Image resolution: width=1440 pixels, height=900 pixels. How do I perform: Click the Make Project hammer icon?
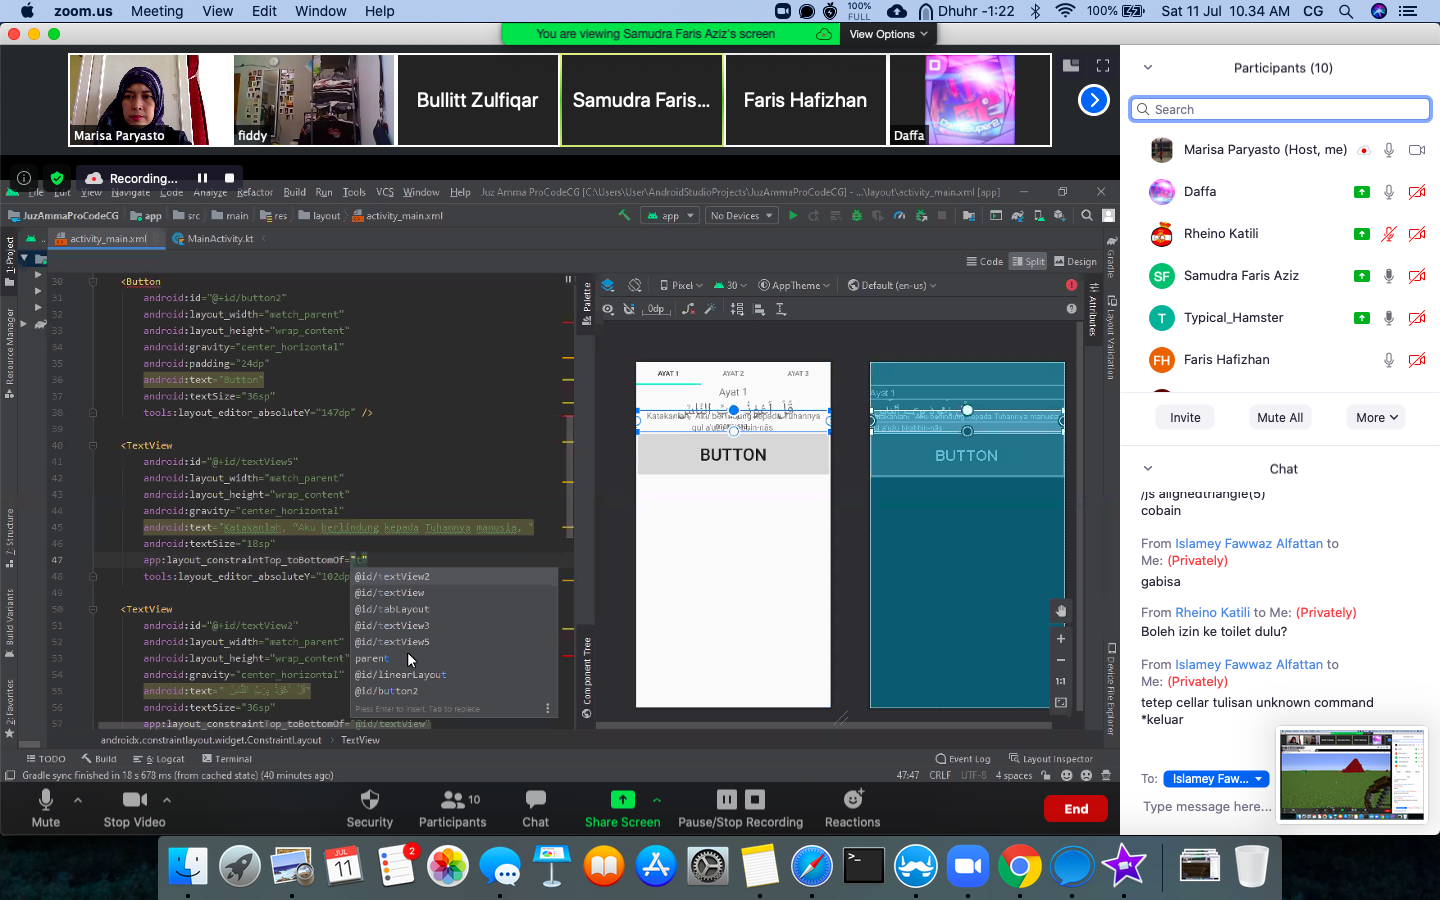point(624,215)
